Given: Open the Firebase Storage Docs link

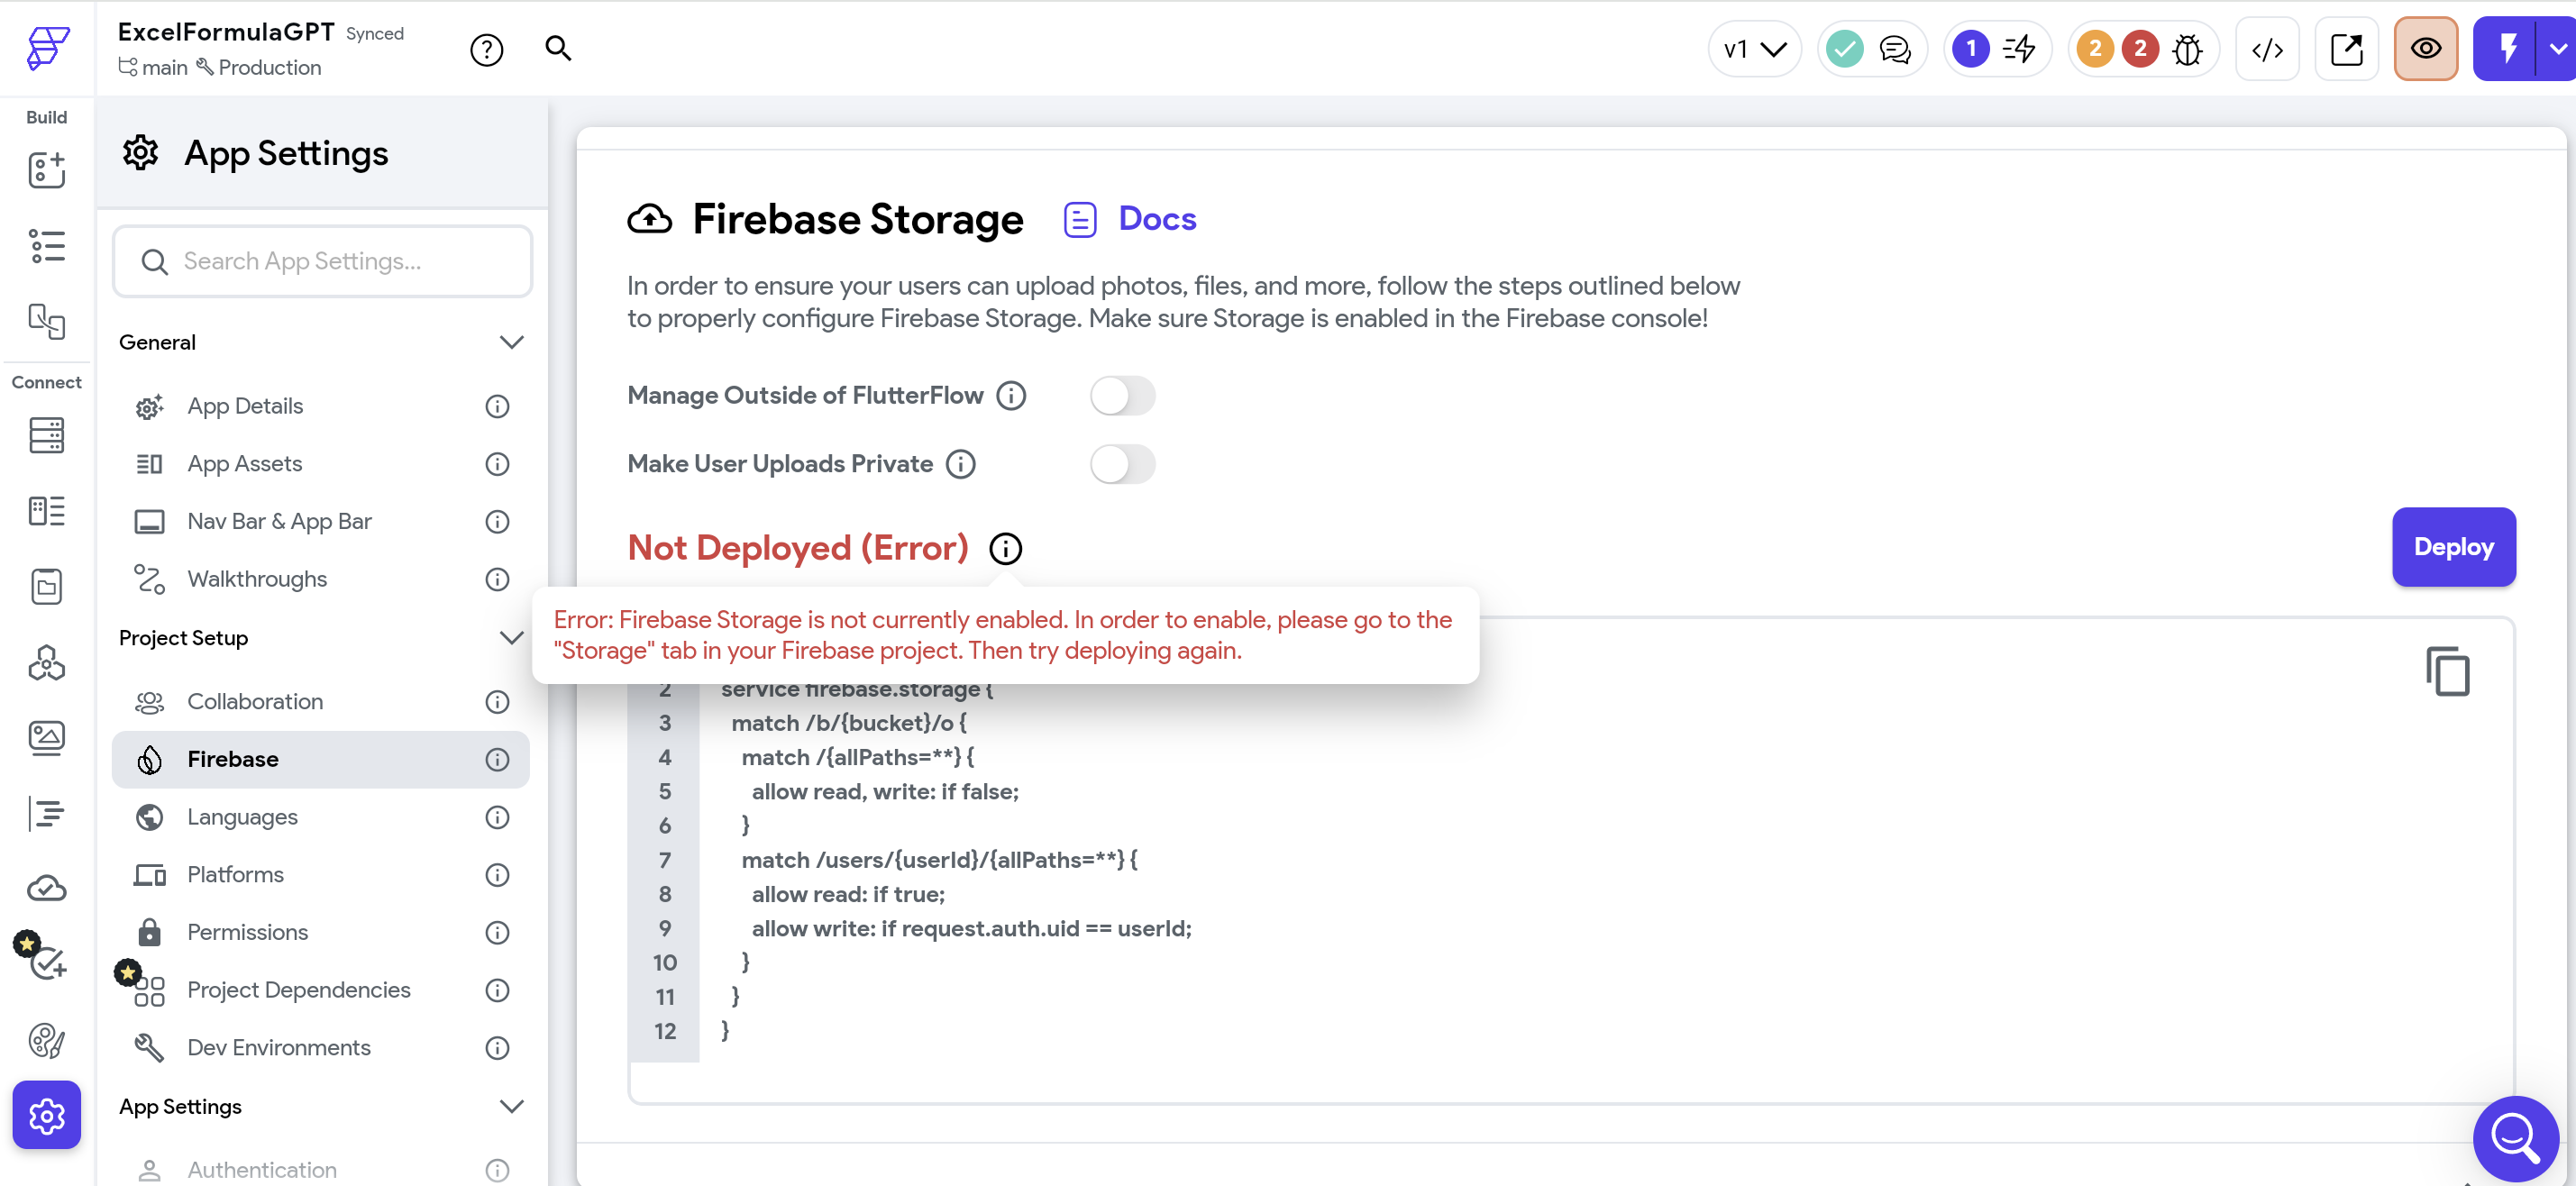Looking at the screenshot, I should [x=1129, y=219].
